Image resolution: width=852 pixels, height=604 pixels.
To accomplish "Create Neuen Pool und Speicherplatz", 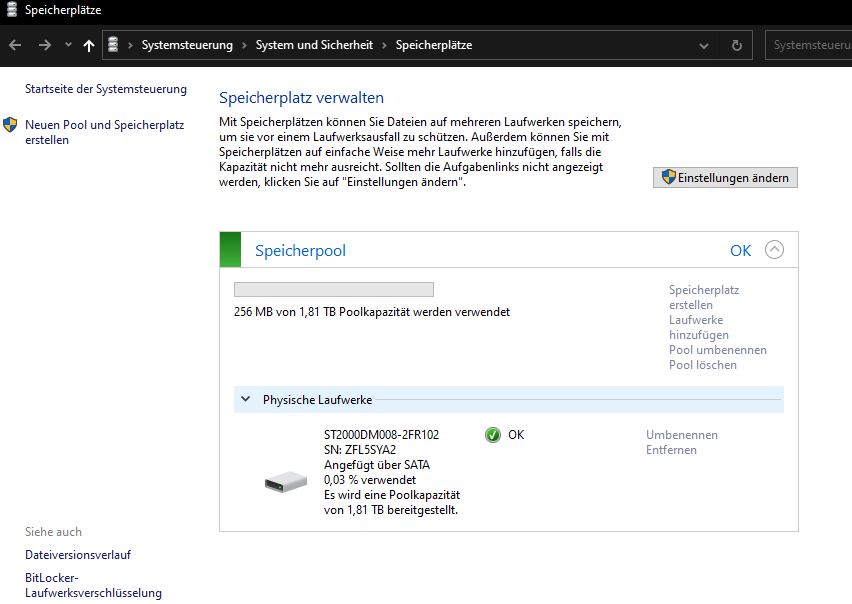I will (x=104, y=132).
